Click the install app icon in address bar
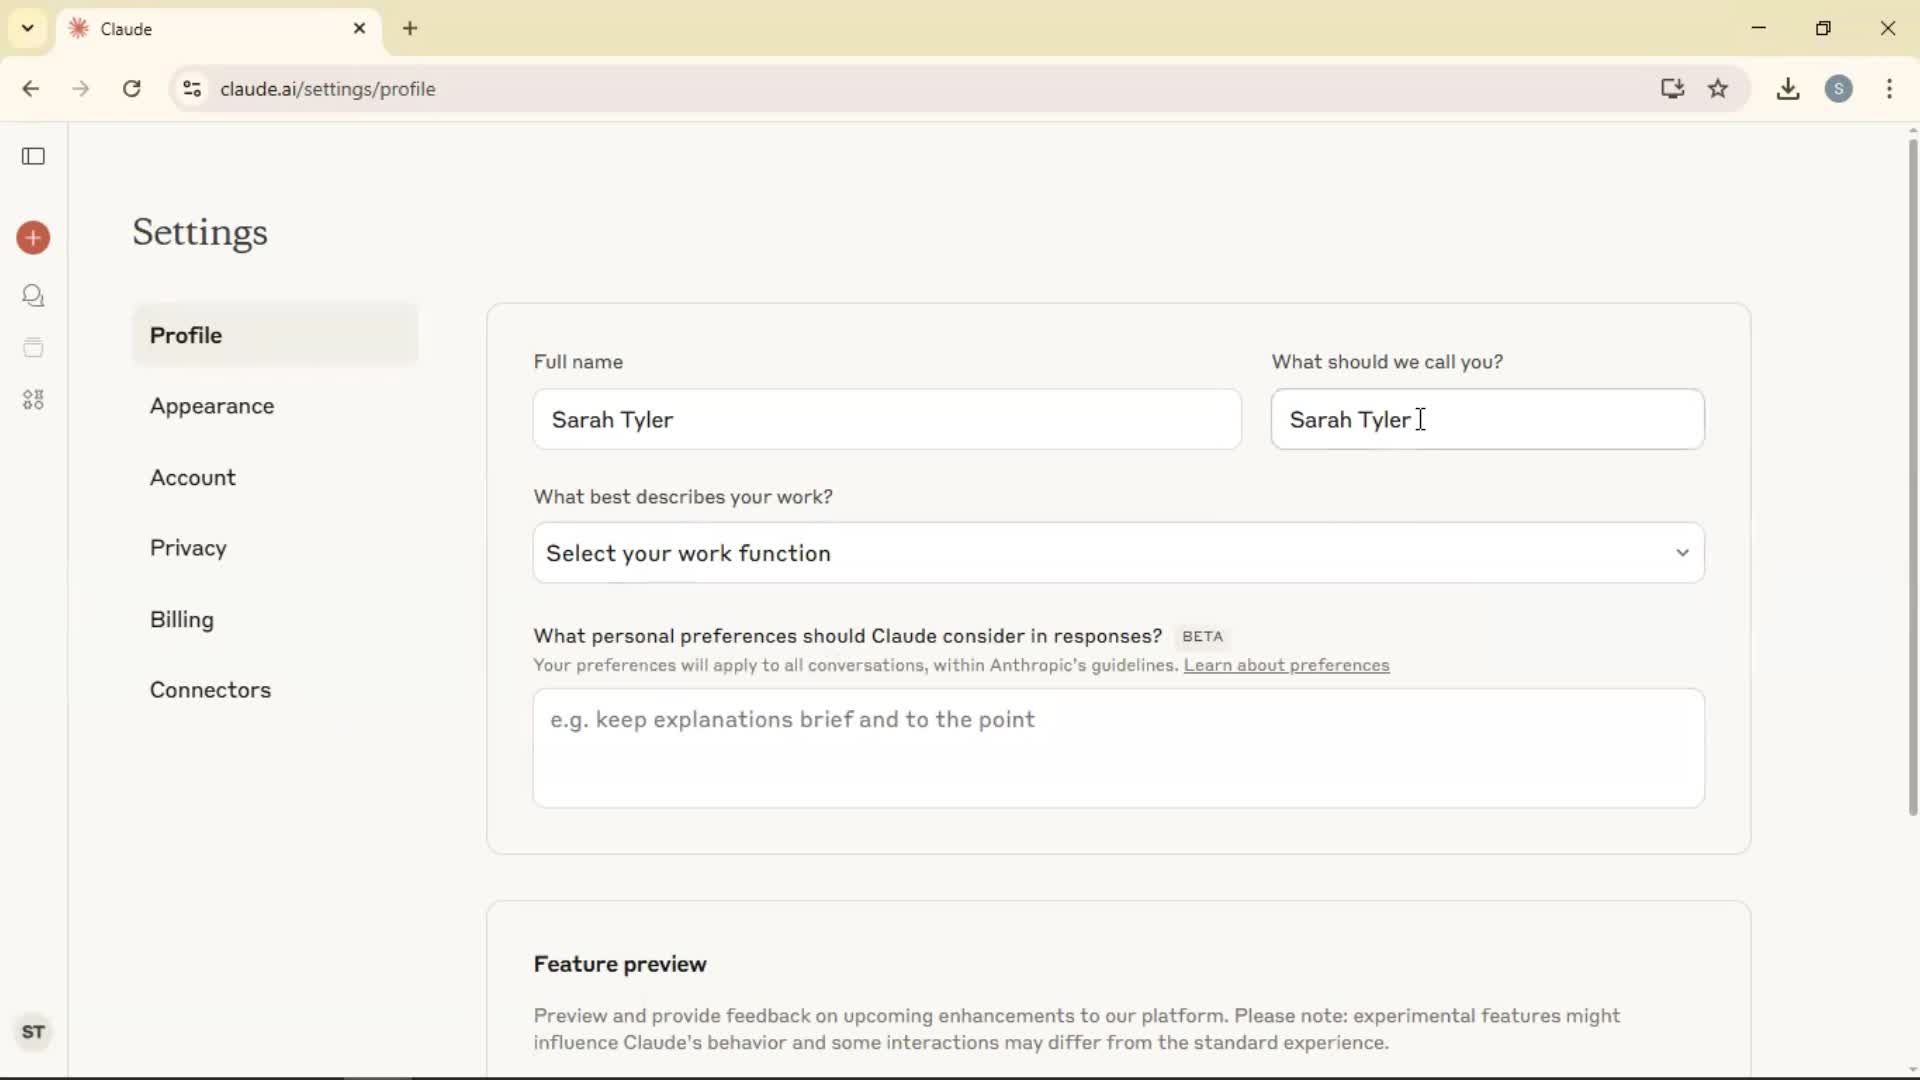 (x=1672, y=89)
